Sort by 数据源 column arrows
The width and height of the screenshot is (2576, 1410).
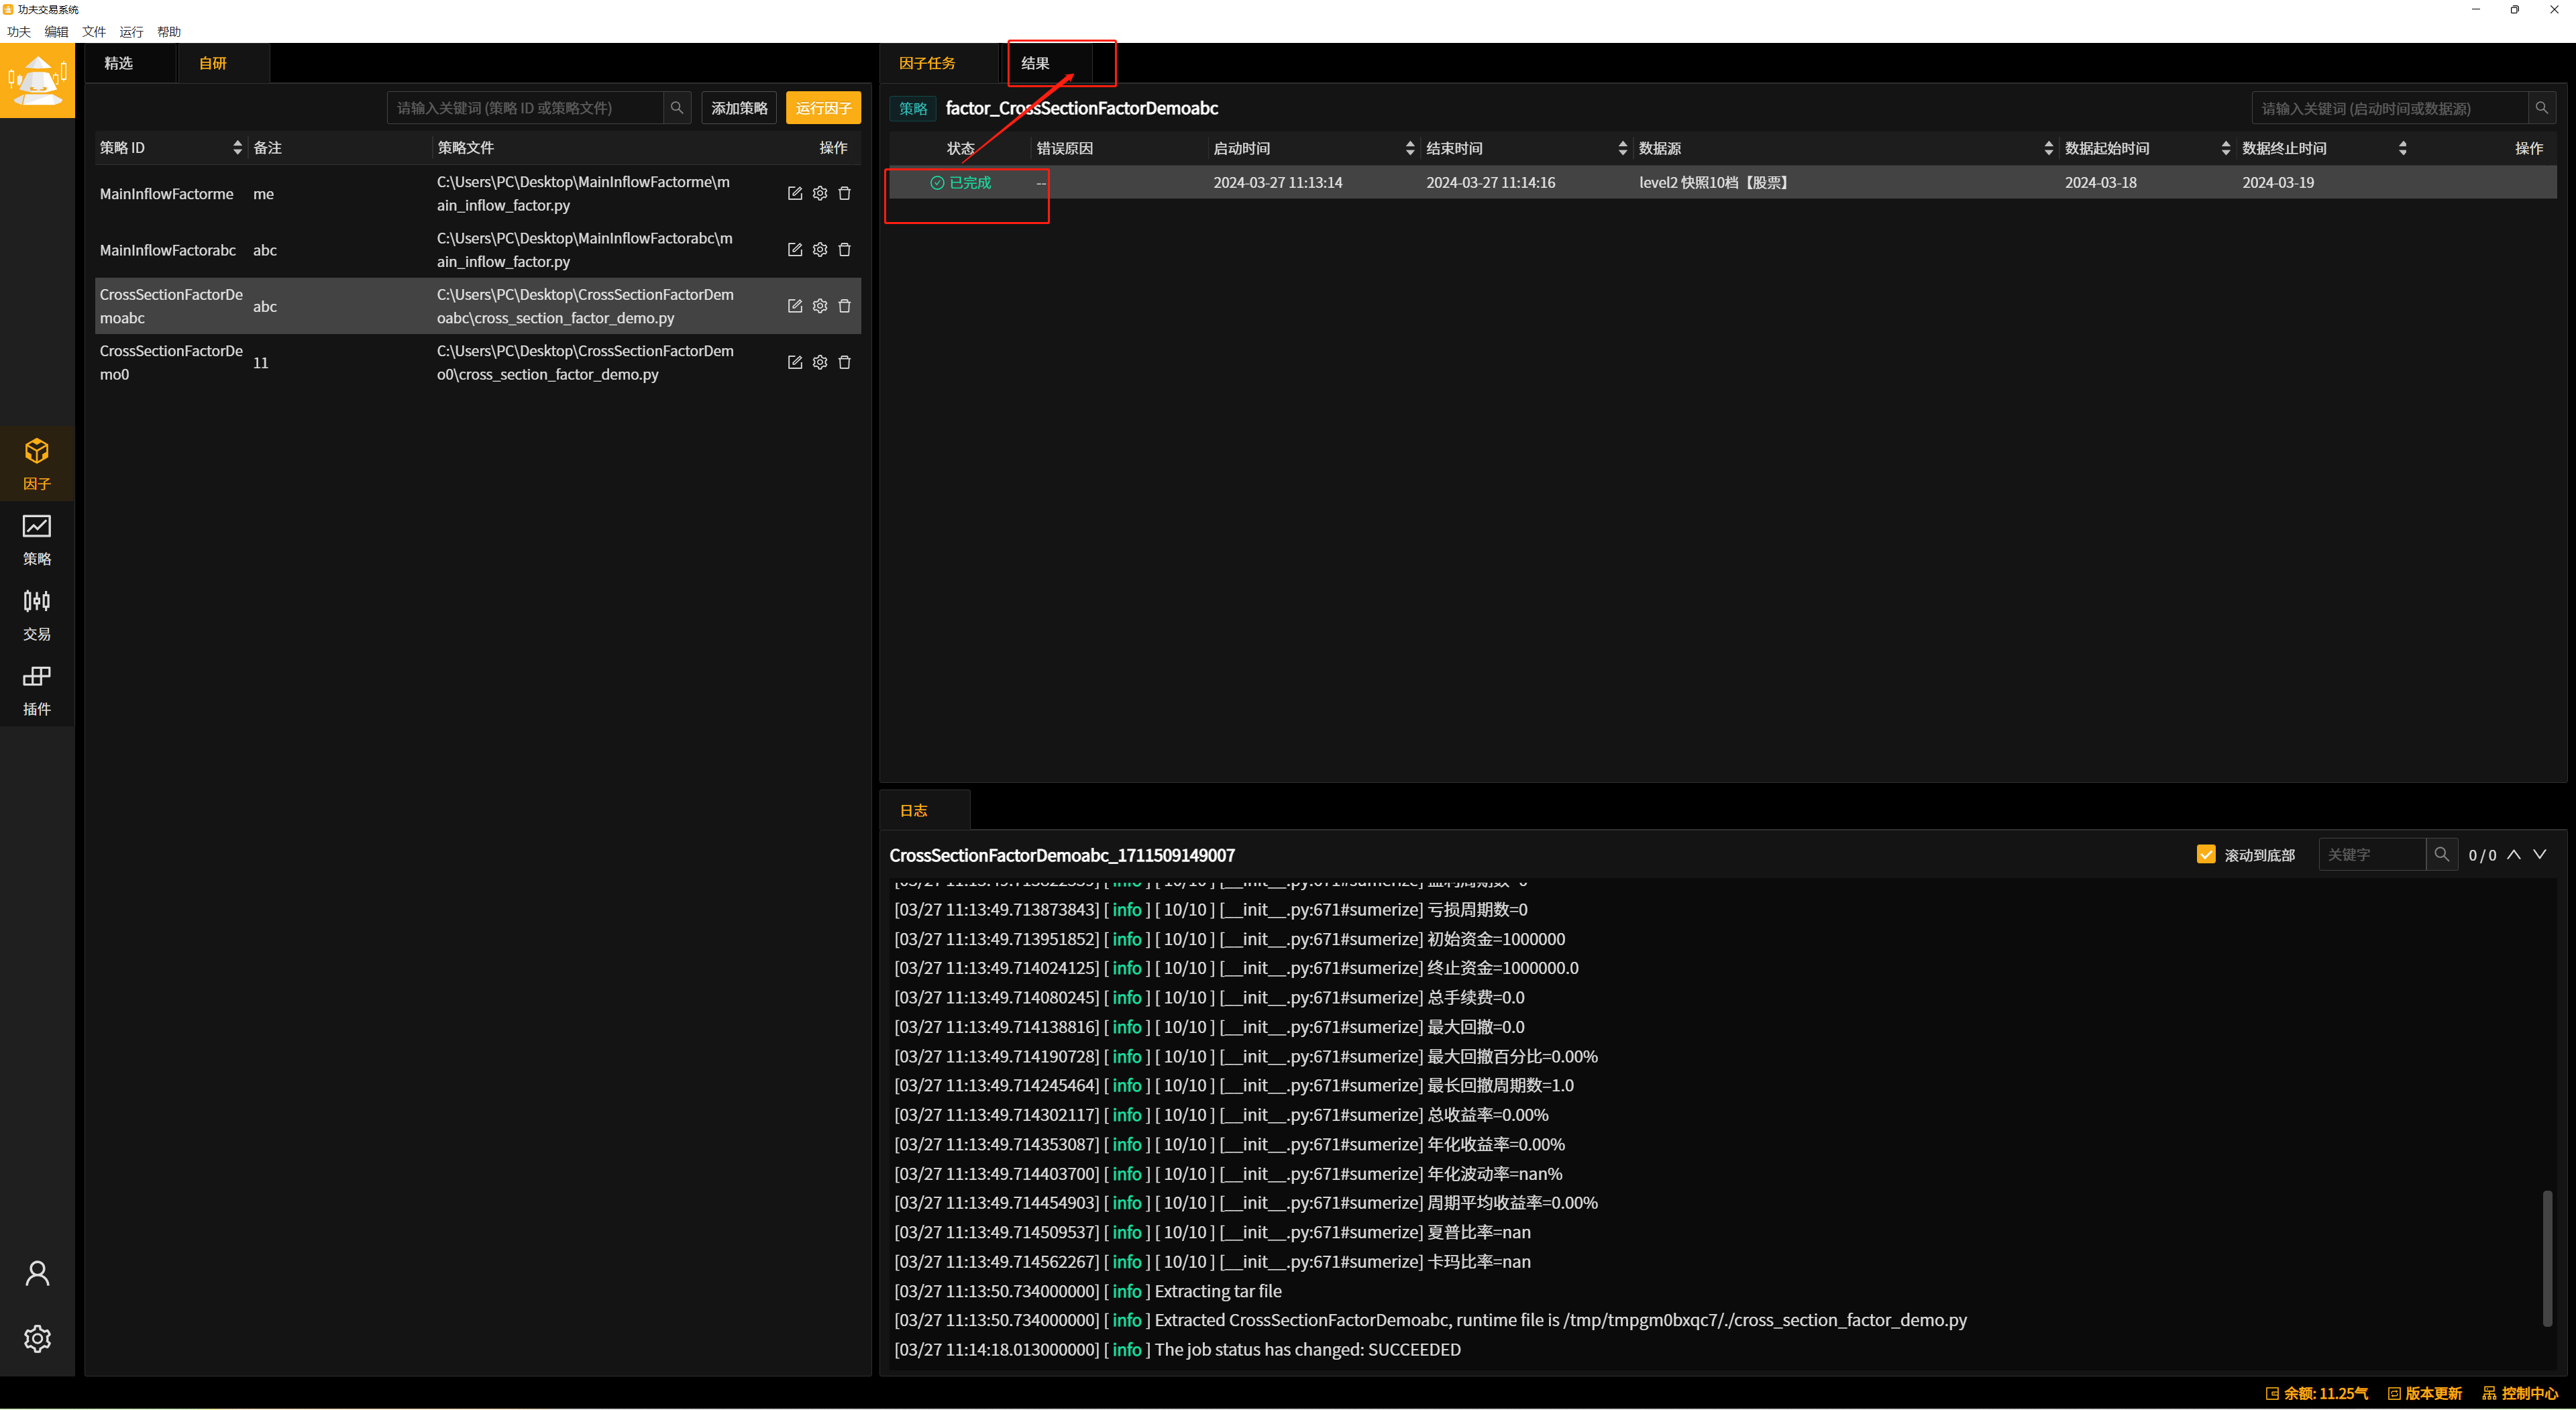[x=2048, y=148]
